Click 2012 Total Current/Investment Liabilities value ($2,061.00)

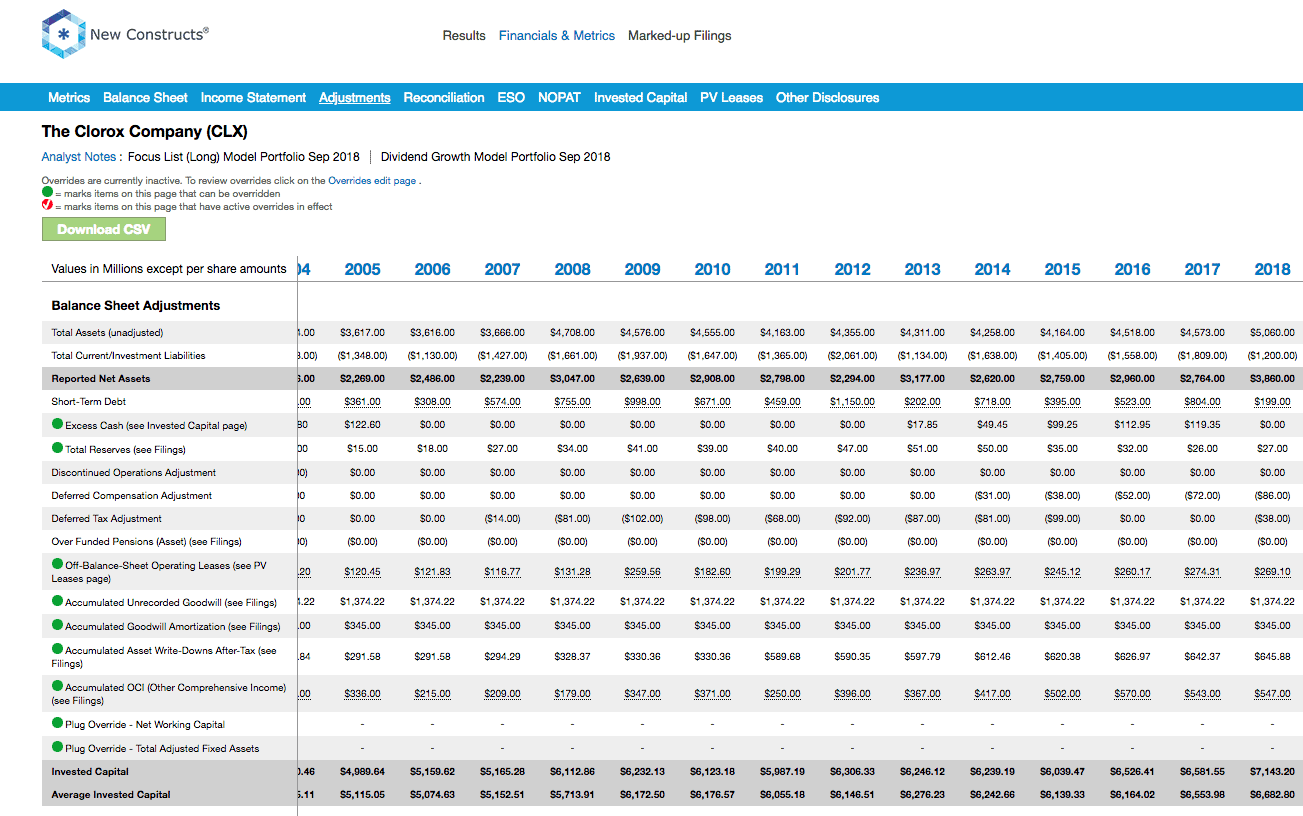[x=853, y=356]
